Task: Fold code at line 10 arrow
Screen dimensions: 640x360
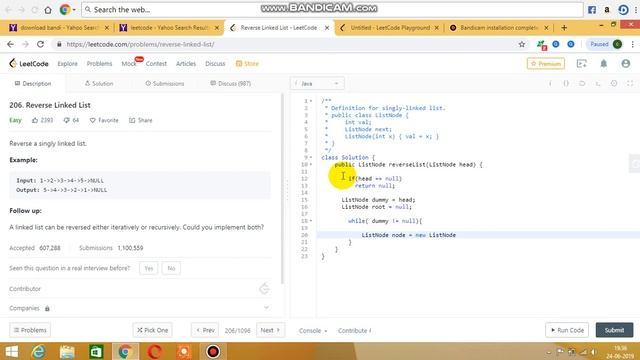Action: (x=311, y=164)
